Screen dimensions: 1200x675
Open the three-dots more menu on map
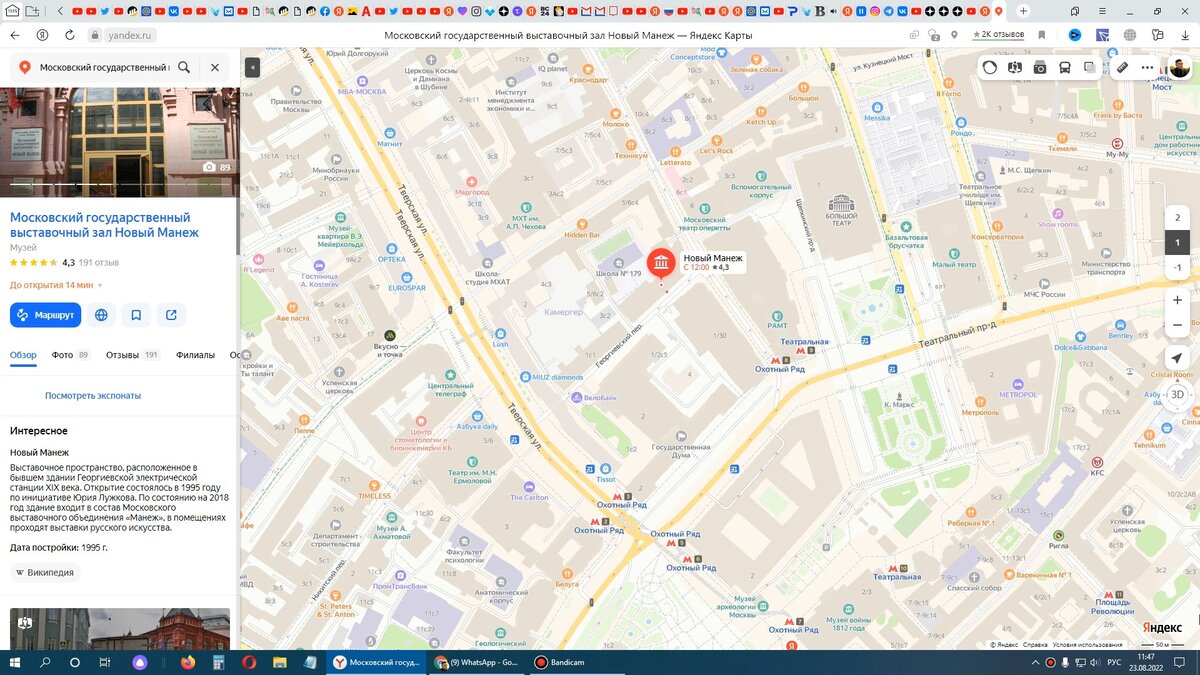1147,67
